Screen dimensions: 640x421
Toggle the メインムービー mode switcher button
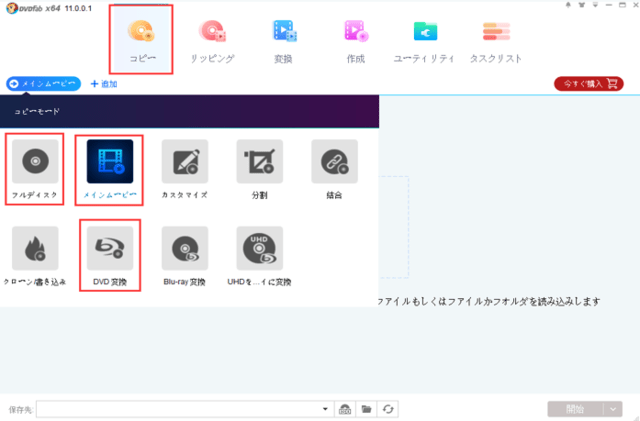tap(42, 84)
